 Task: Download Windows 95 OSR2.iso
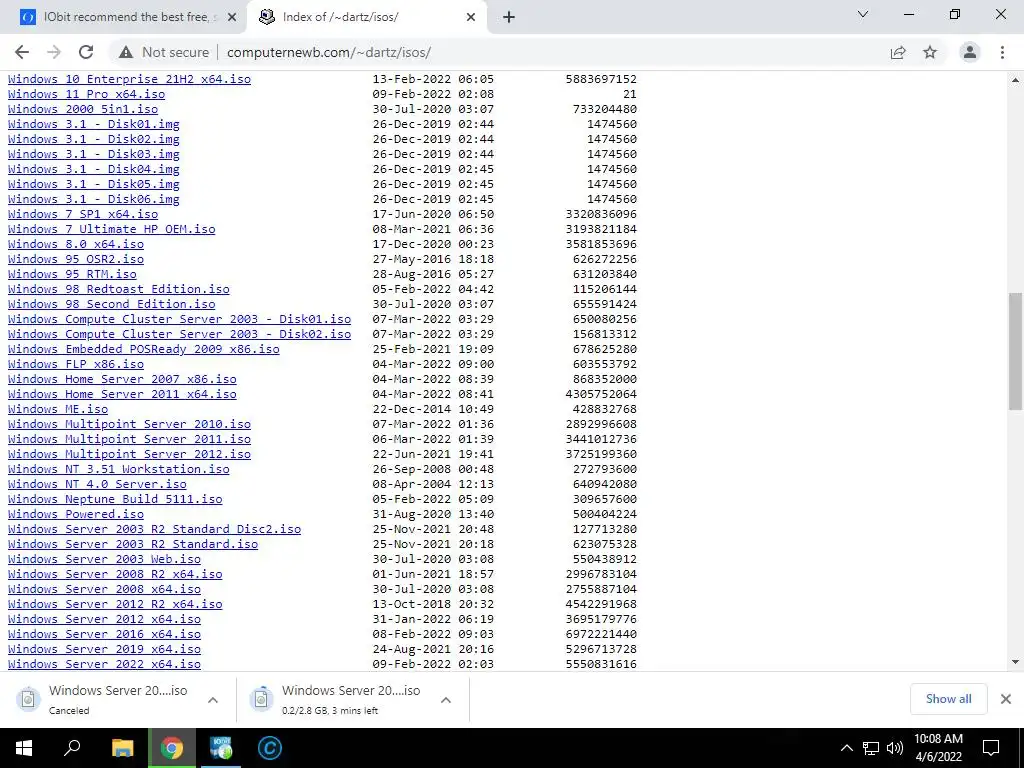point(76,259)
